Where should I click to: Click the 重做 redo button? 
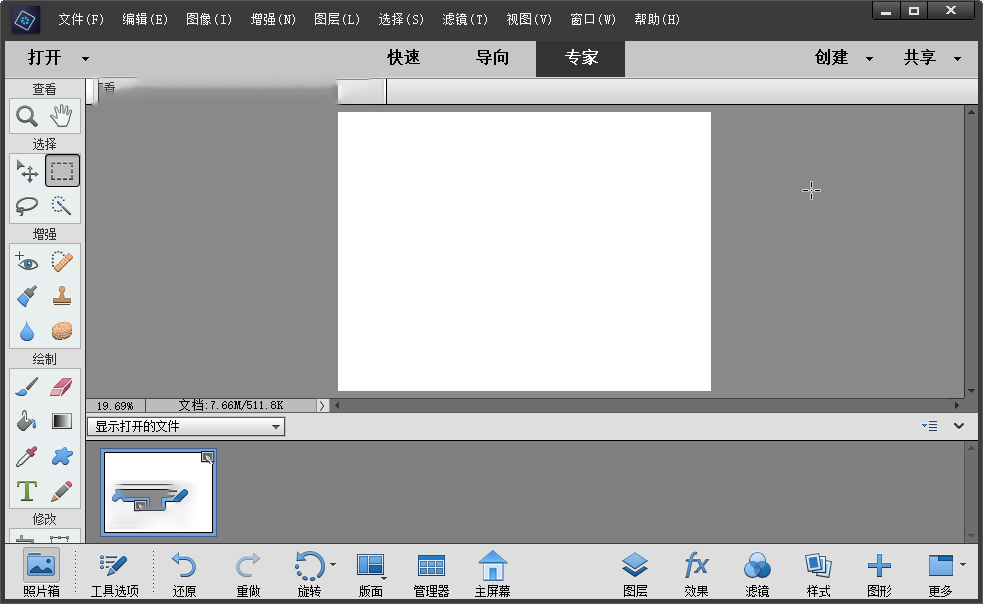[x=248, y=573]
